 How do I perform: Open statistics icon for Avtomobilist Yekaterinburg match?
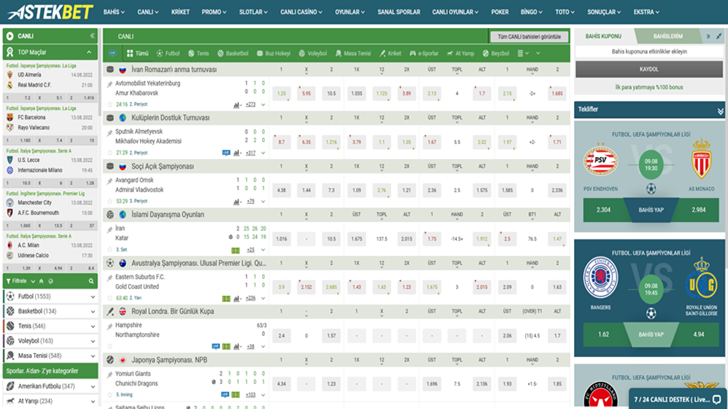[237, 105]
